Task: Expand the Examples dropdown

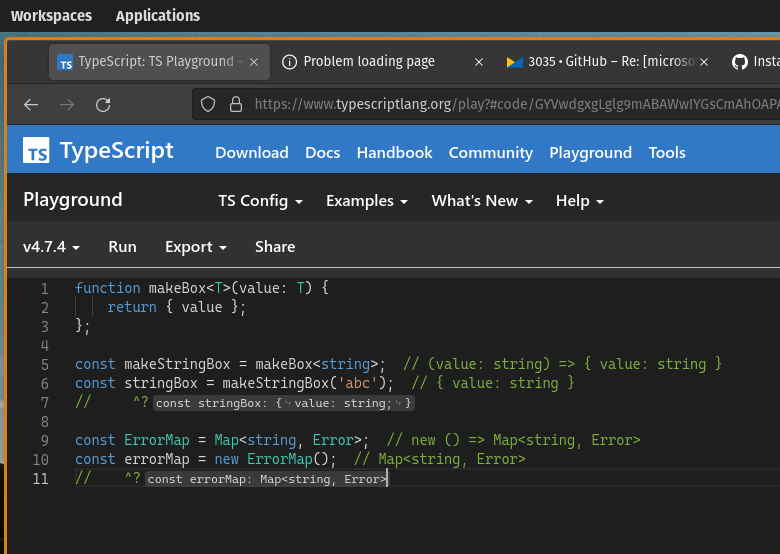Action: [x=367, y=201]
